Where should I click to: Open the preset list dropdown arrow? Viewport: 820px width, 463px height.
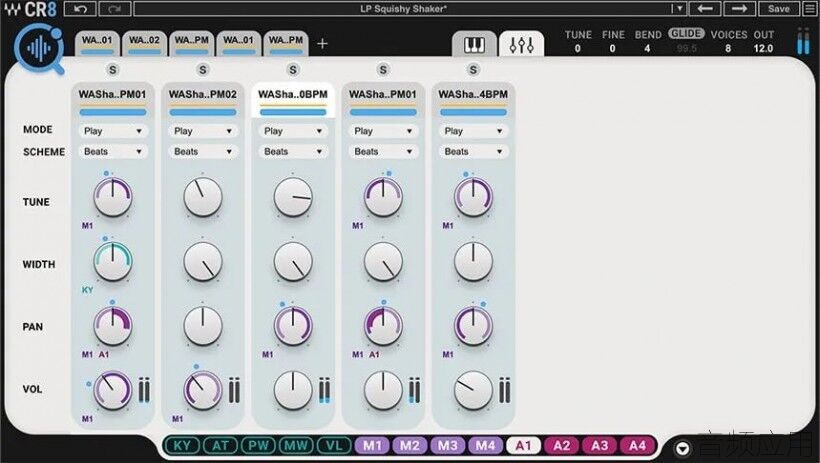(679, 9)
